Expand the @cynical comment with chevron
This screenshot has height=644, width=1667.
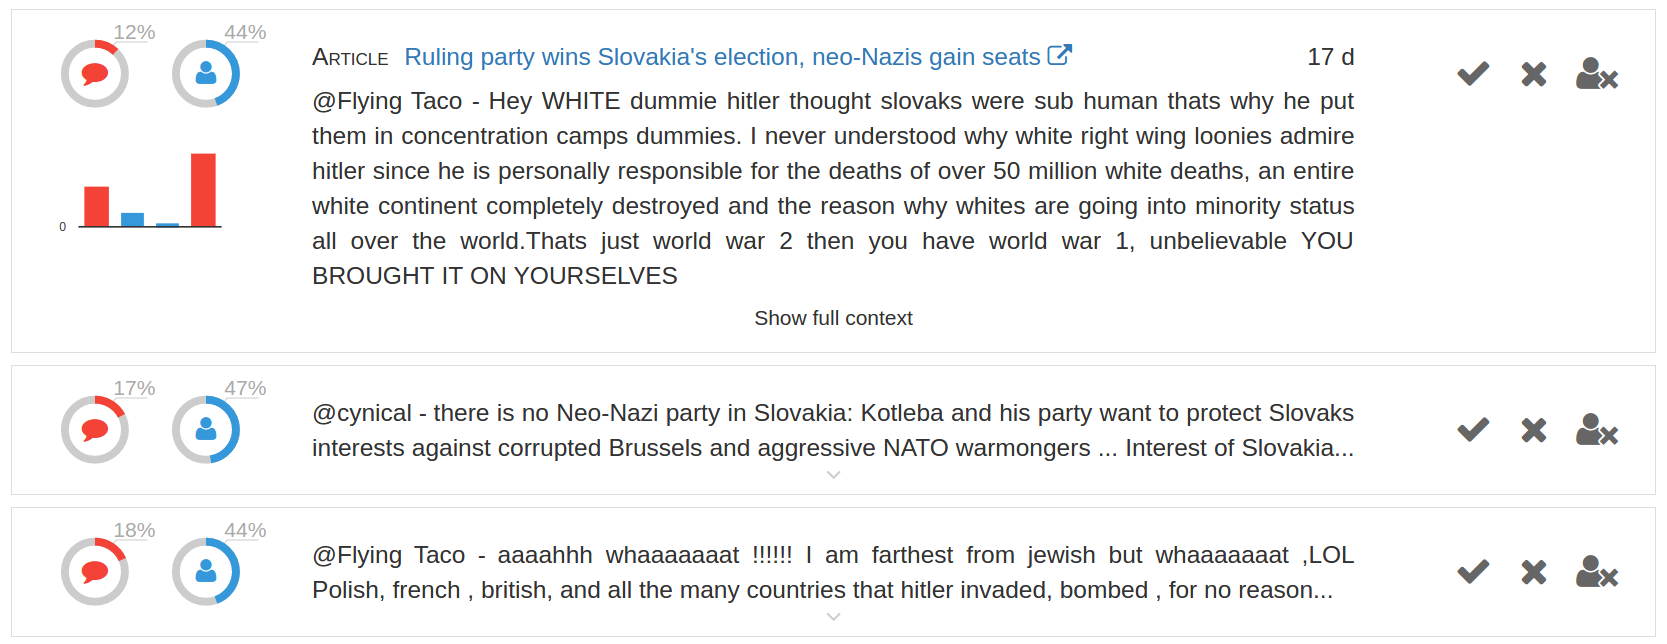point(833,475)
